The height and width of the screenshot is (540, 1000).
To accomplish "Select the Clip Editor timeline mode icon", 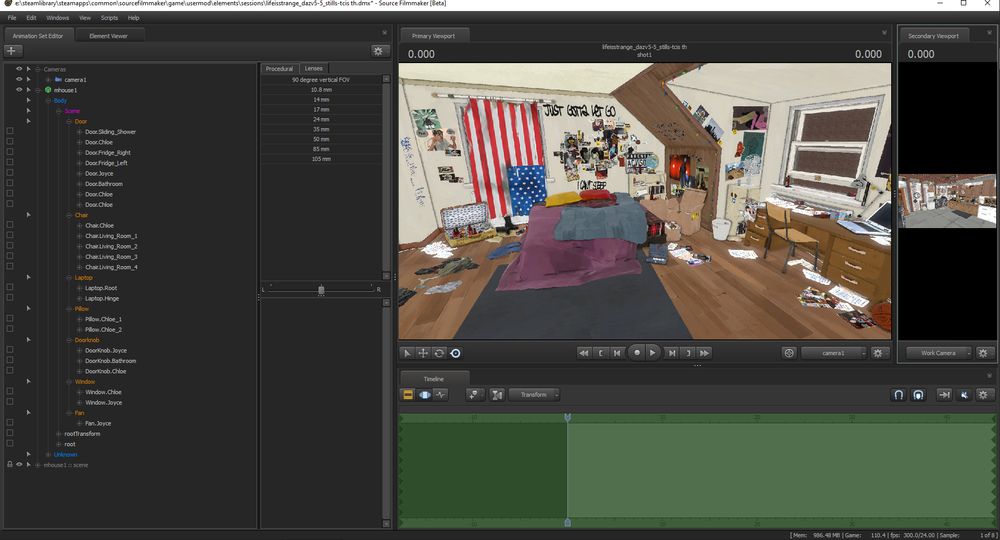I will pos(408,395).
